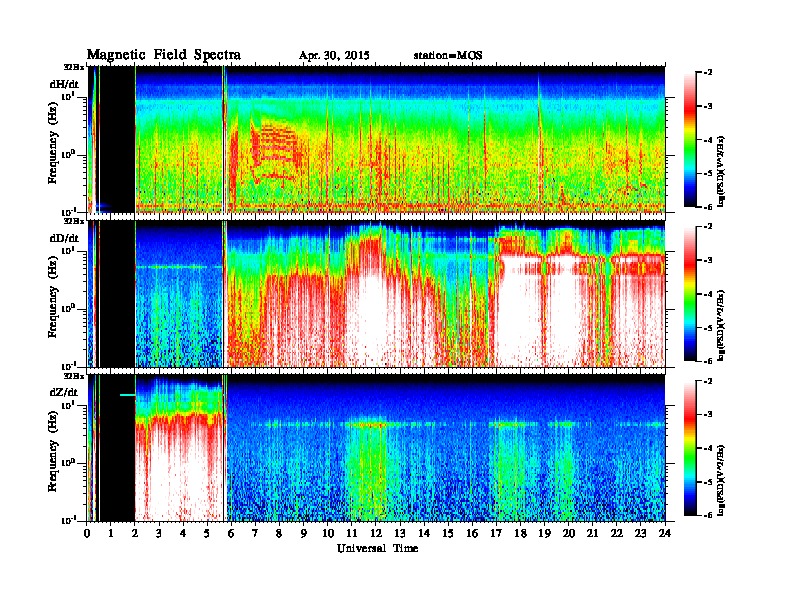Click the -2 tick on dH/dt color bar
792x612 pixels.
point(708,73)
